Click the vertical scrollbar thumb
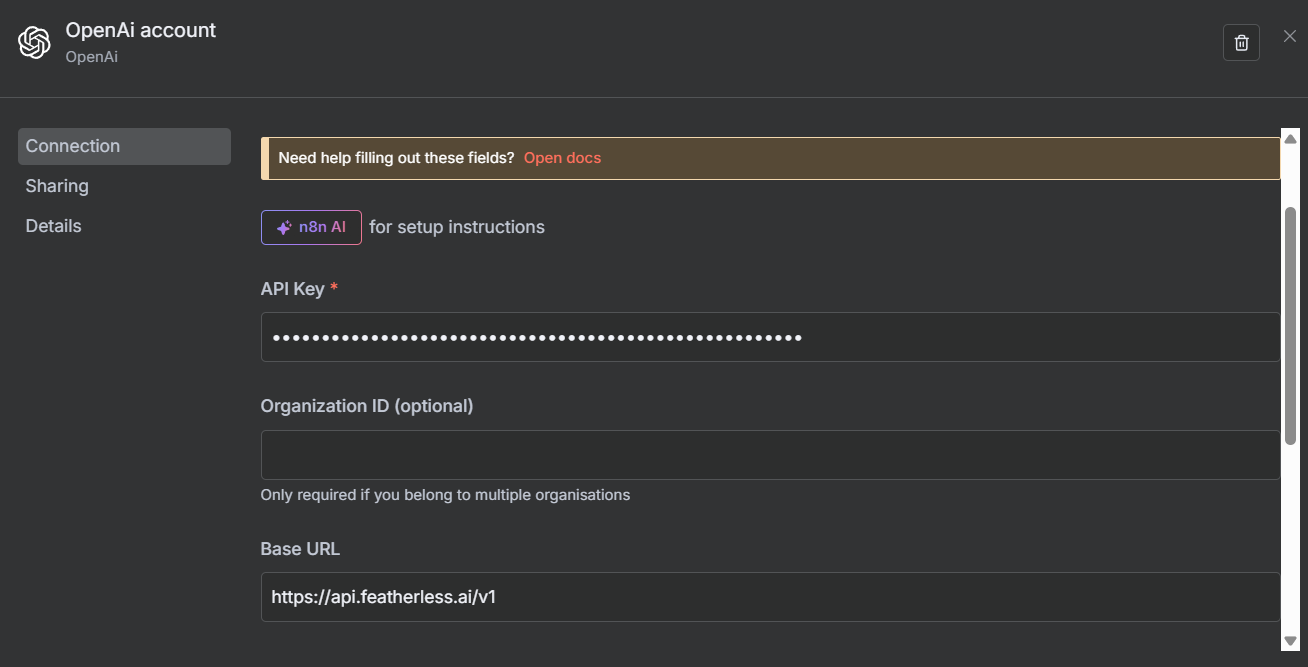This screenshot has height=667, width=1308. [x=1290, y=325]
